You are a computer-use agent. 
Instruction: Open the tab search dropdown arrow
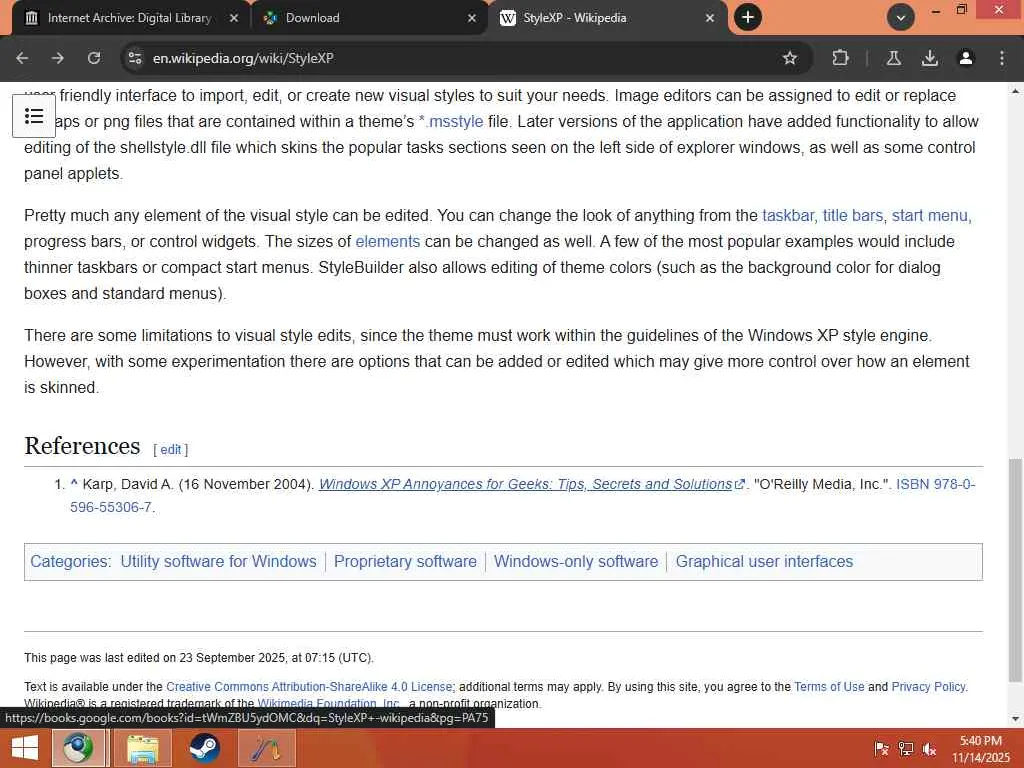tap(901, 18)
